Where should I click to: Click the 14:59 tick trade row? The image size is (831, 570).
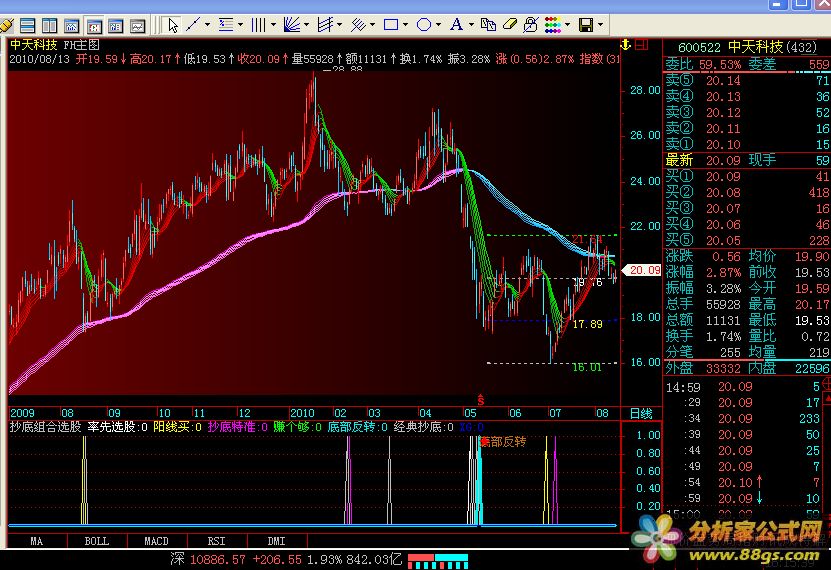[x=744, y=387]
